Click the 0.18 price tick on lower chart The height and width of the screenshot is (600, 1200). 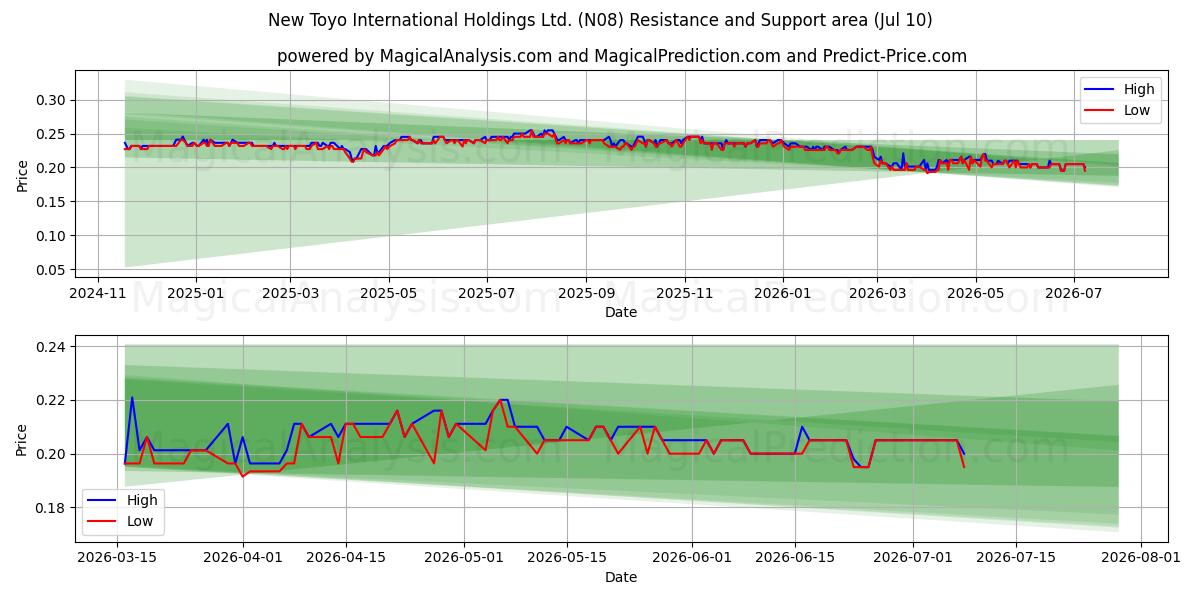pyautogui.click(x=52, y=508)
